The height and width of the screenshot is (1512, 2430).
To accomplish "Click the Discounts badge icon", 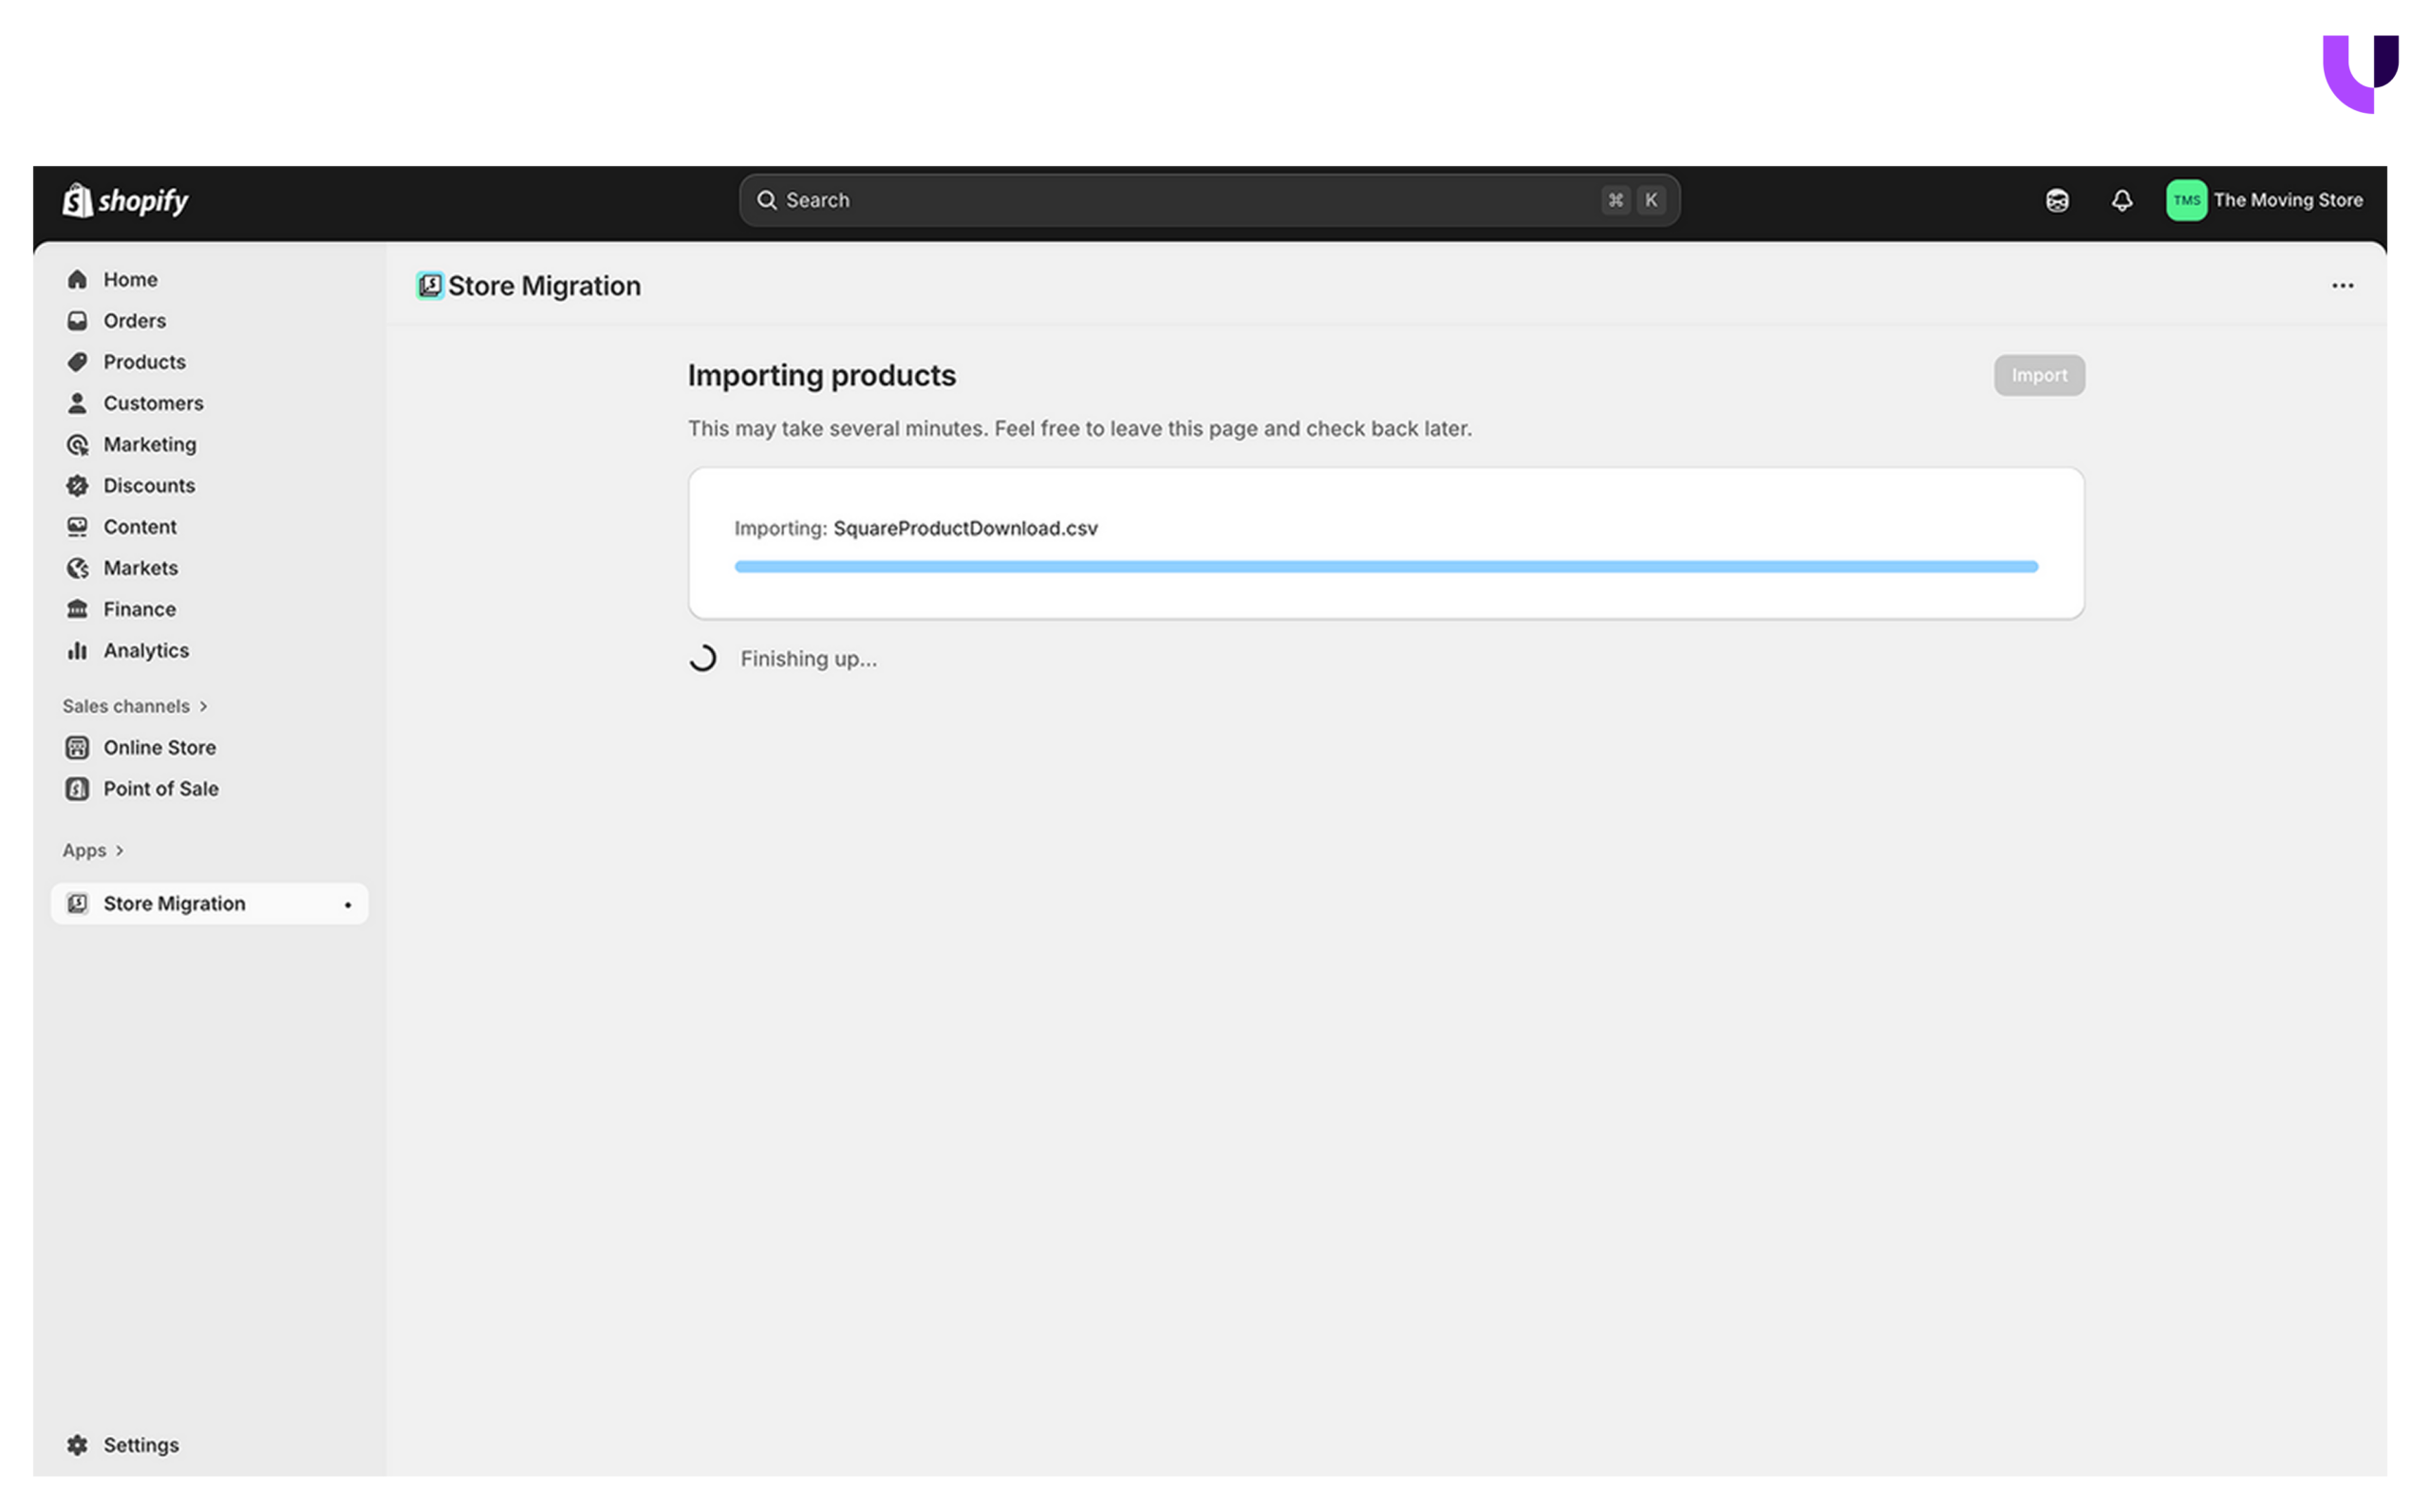I will (77, 485).
